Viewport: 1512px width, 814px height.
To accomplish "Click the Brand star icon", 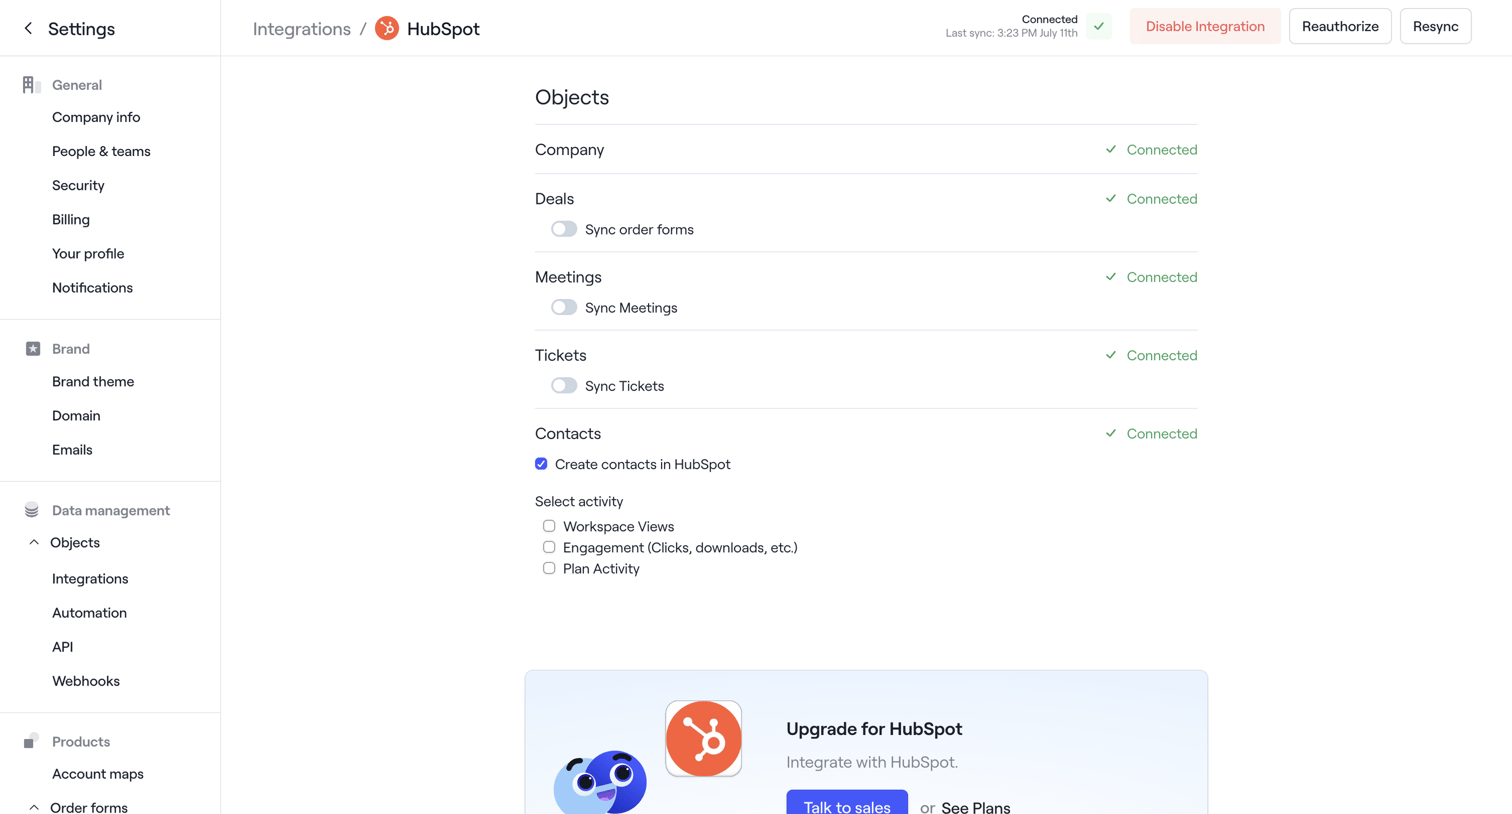I will (x=33, y=349).
